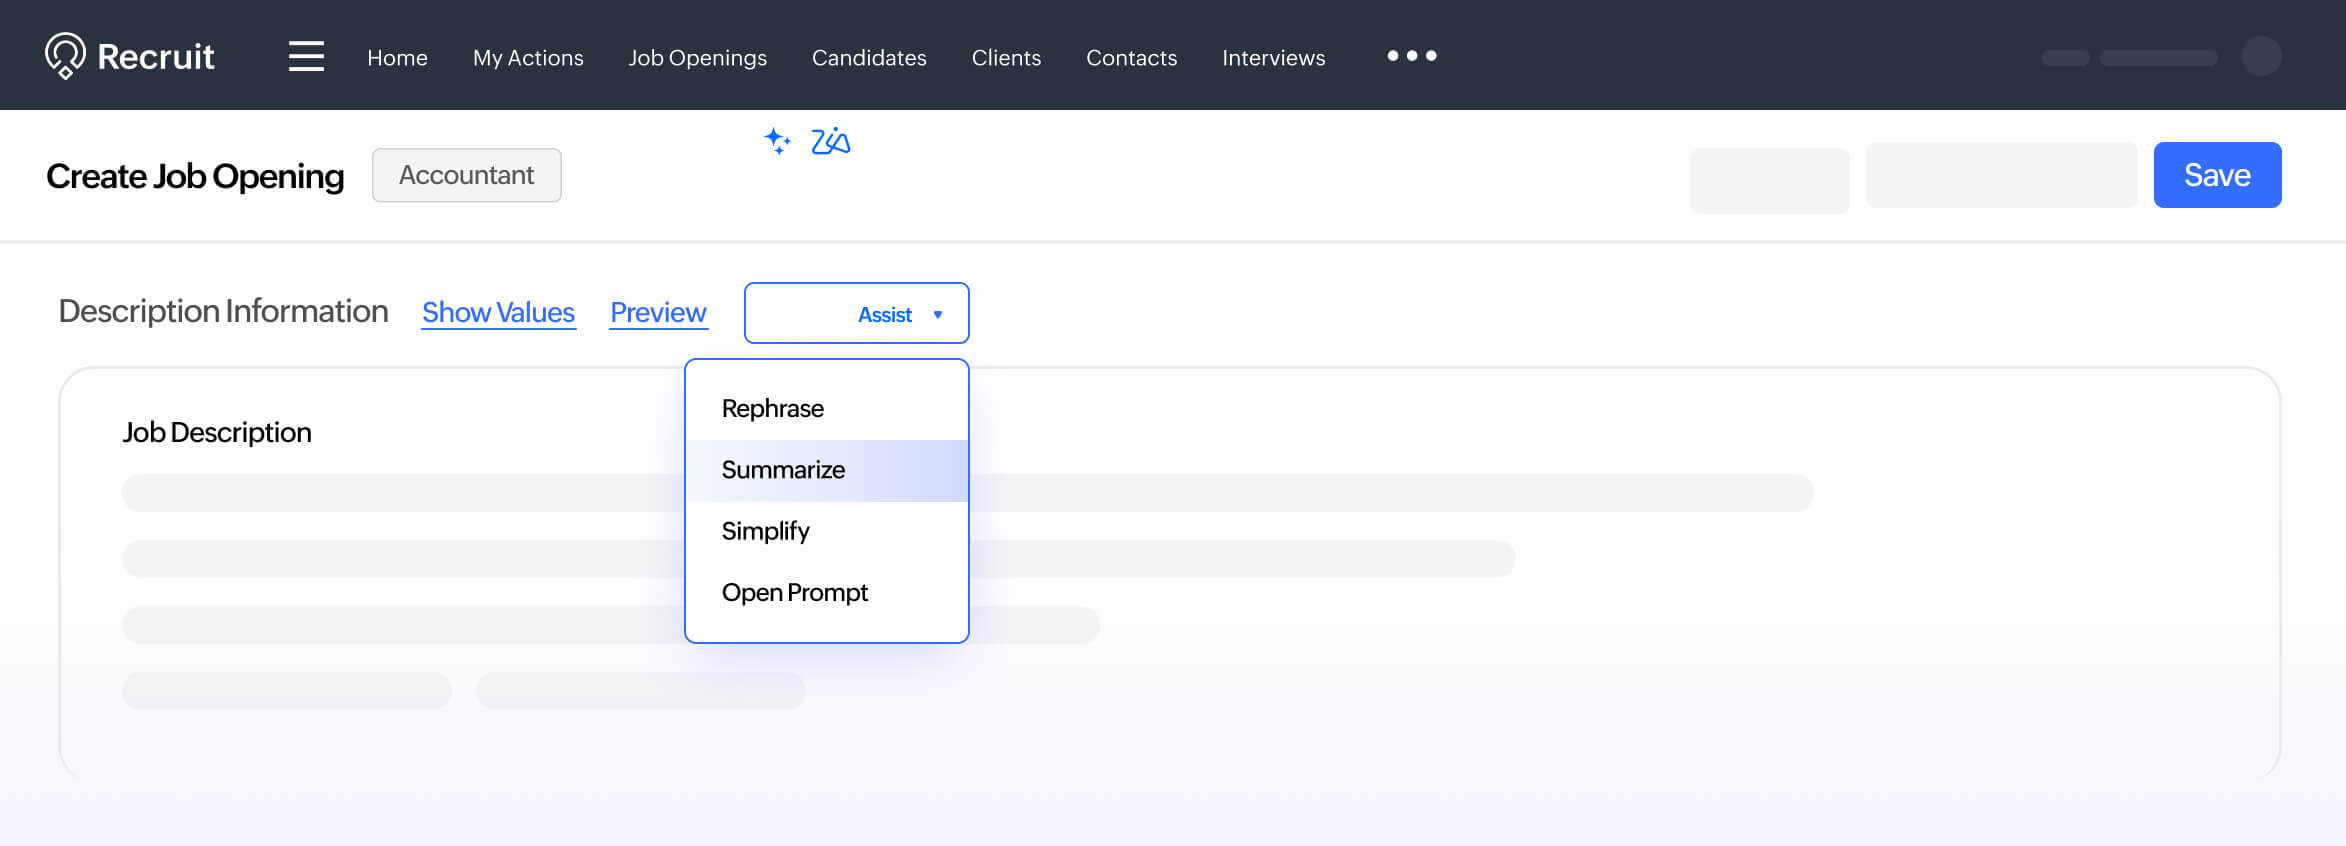Screen dimensions: 2346x846
Task: Navigate to the Candidates tab
Action: point(869,58)
